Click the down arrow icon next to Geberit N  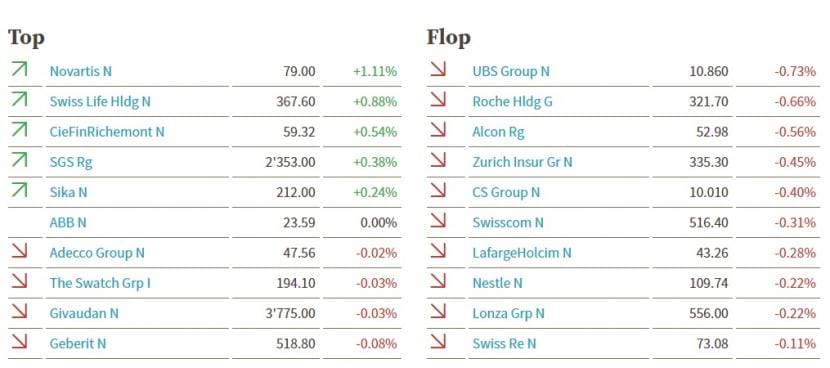(x=19, y=341)
